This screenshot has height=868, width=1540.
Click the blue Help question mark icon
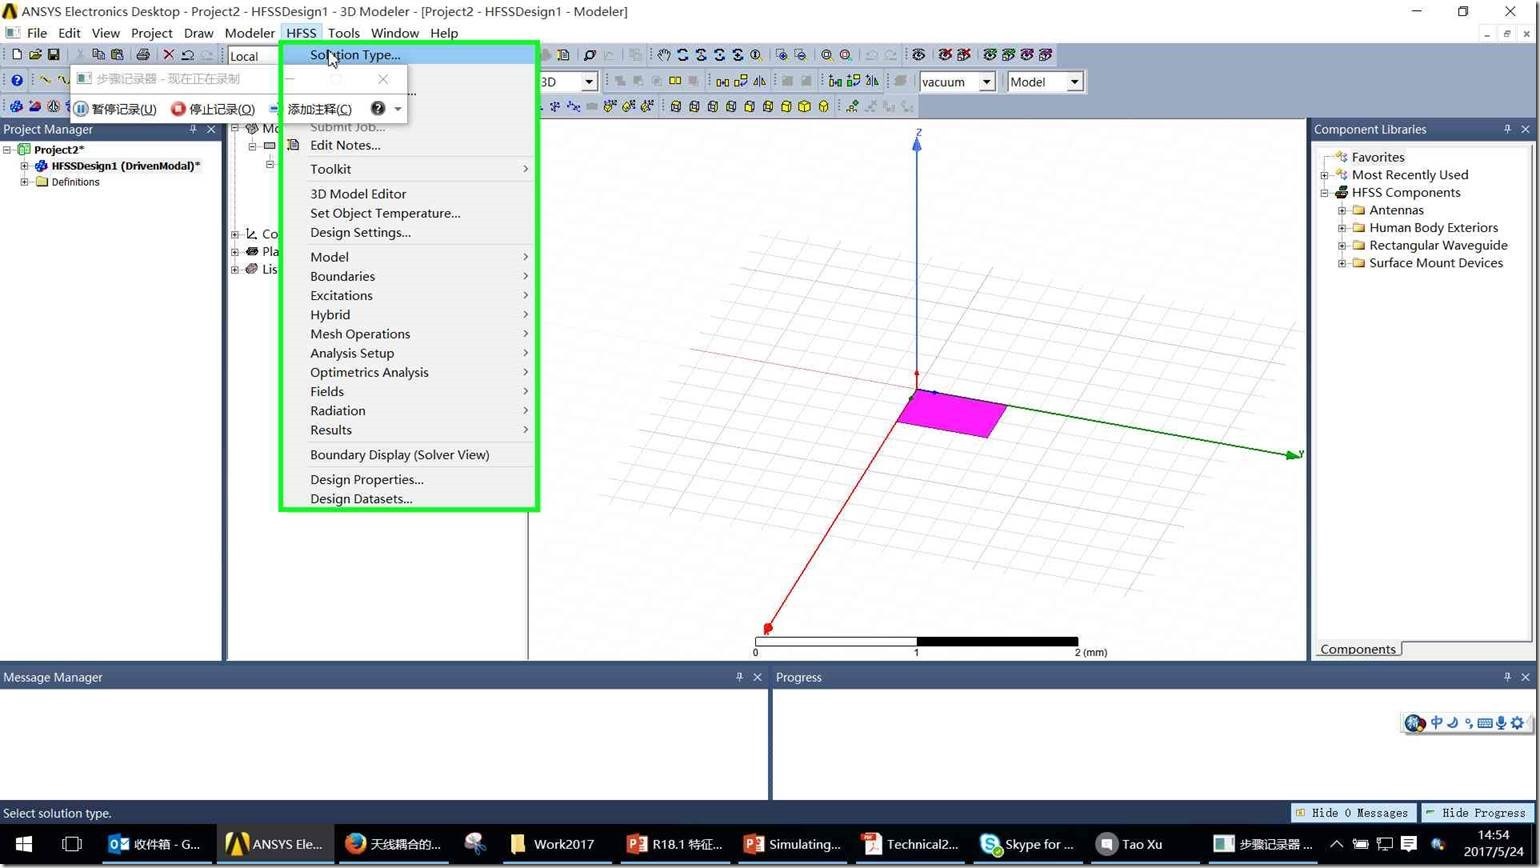[17, 81]
